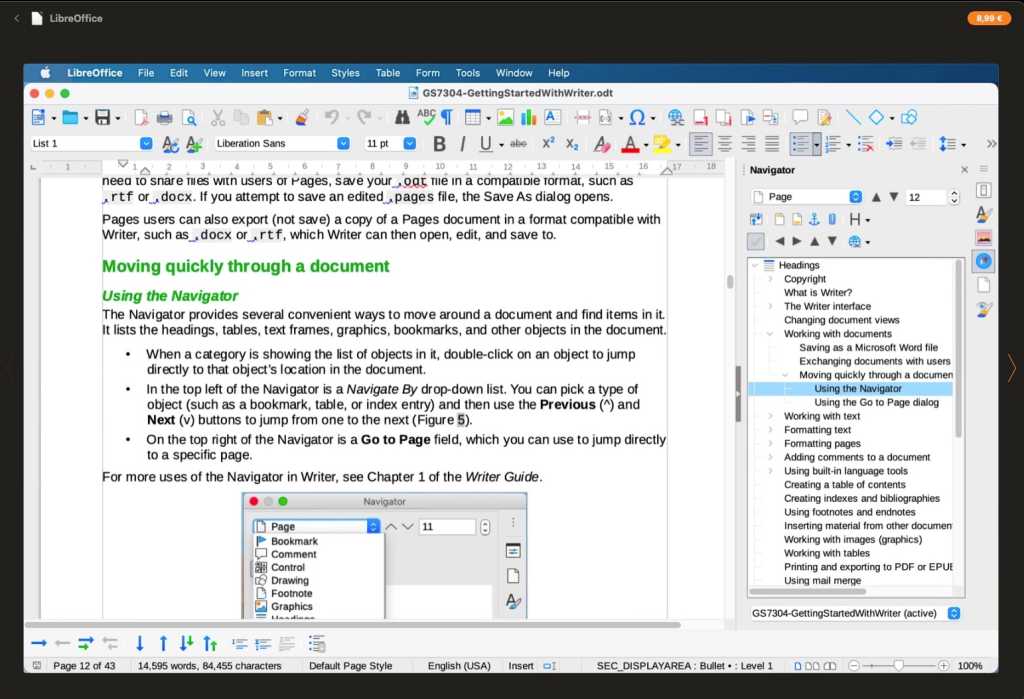Toggle Align Left paragraph alignment

[701, 144]
